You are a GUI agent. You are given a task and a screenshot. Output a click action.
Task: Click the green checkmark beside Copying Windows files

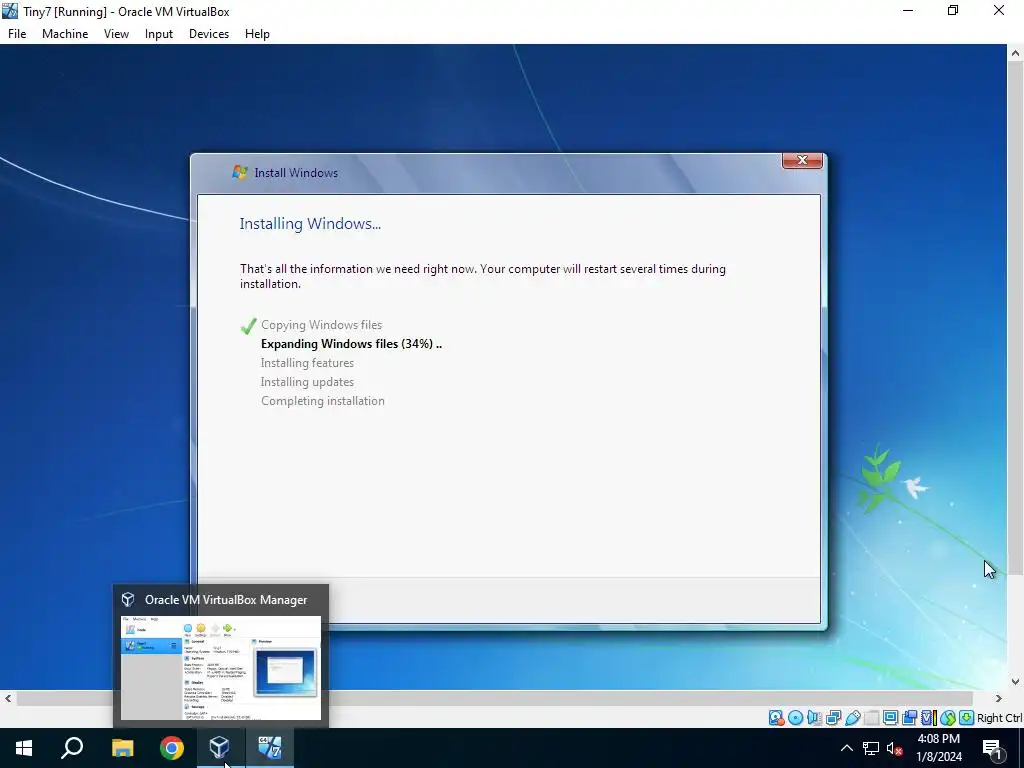click(248, 325)
